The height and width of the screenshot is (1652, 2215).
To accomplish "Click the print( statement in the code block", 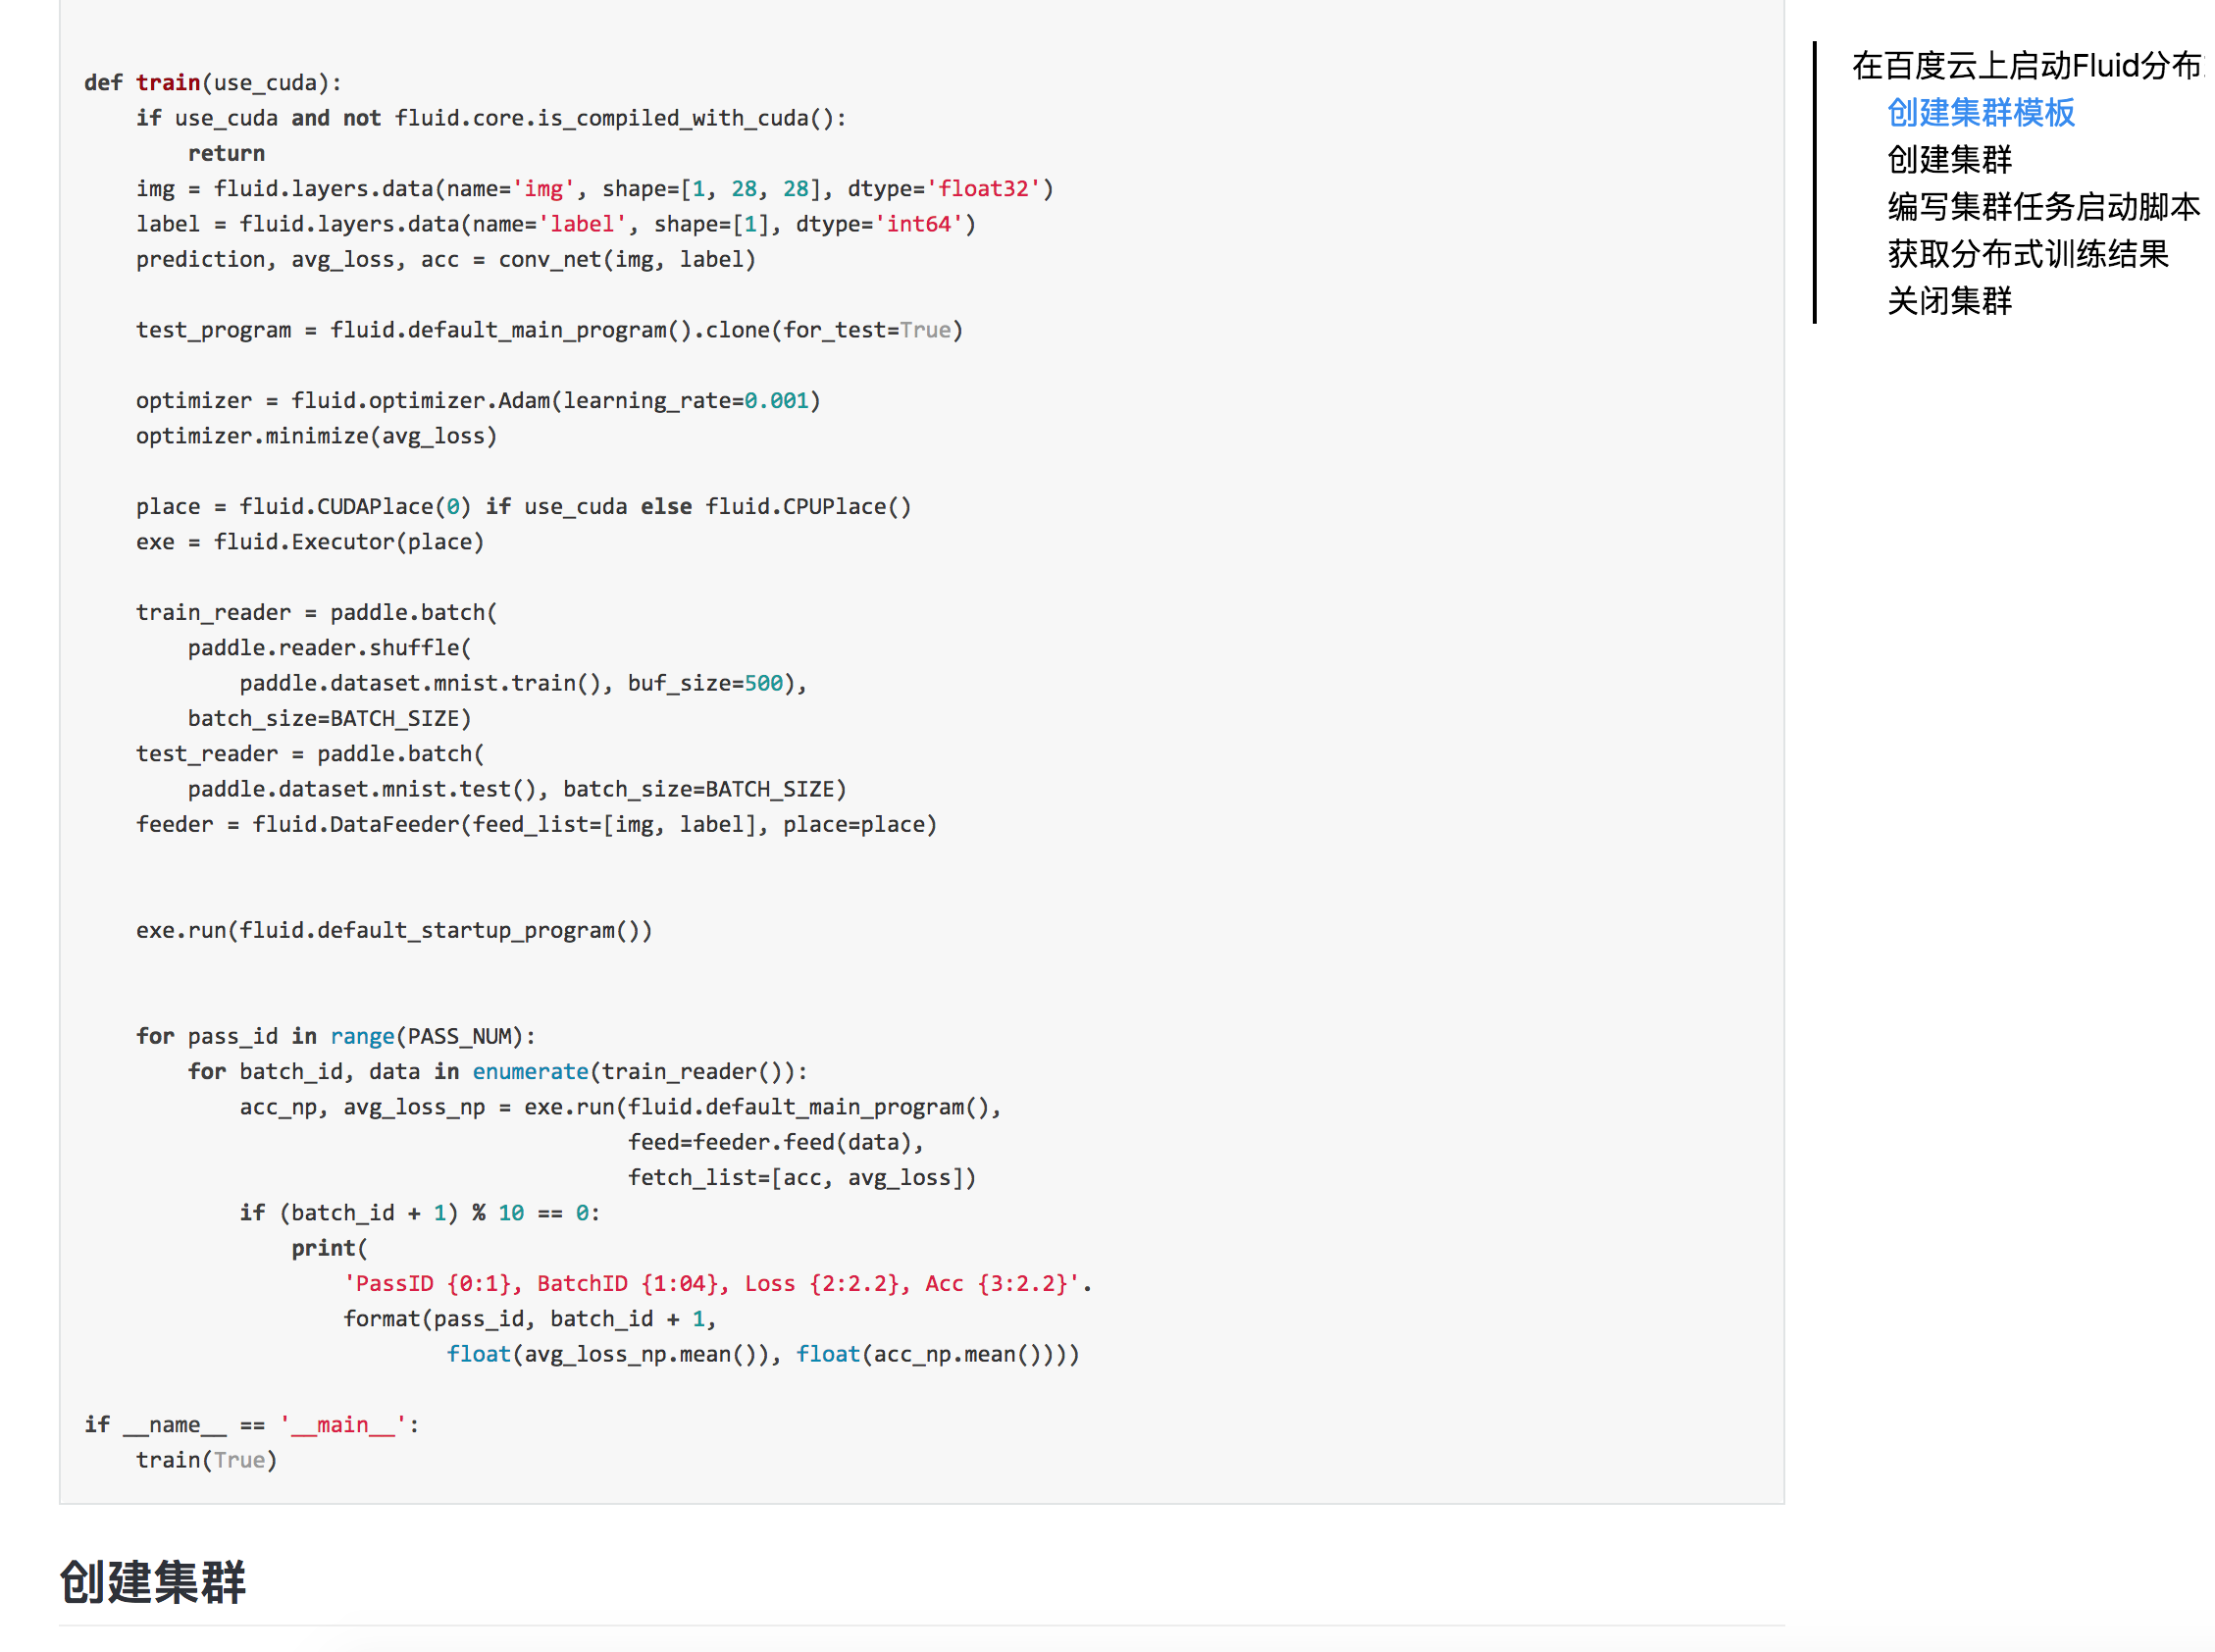I will pyautogui.click(x=329, y=1248).
